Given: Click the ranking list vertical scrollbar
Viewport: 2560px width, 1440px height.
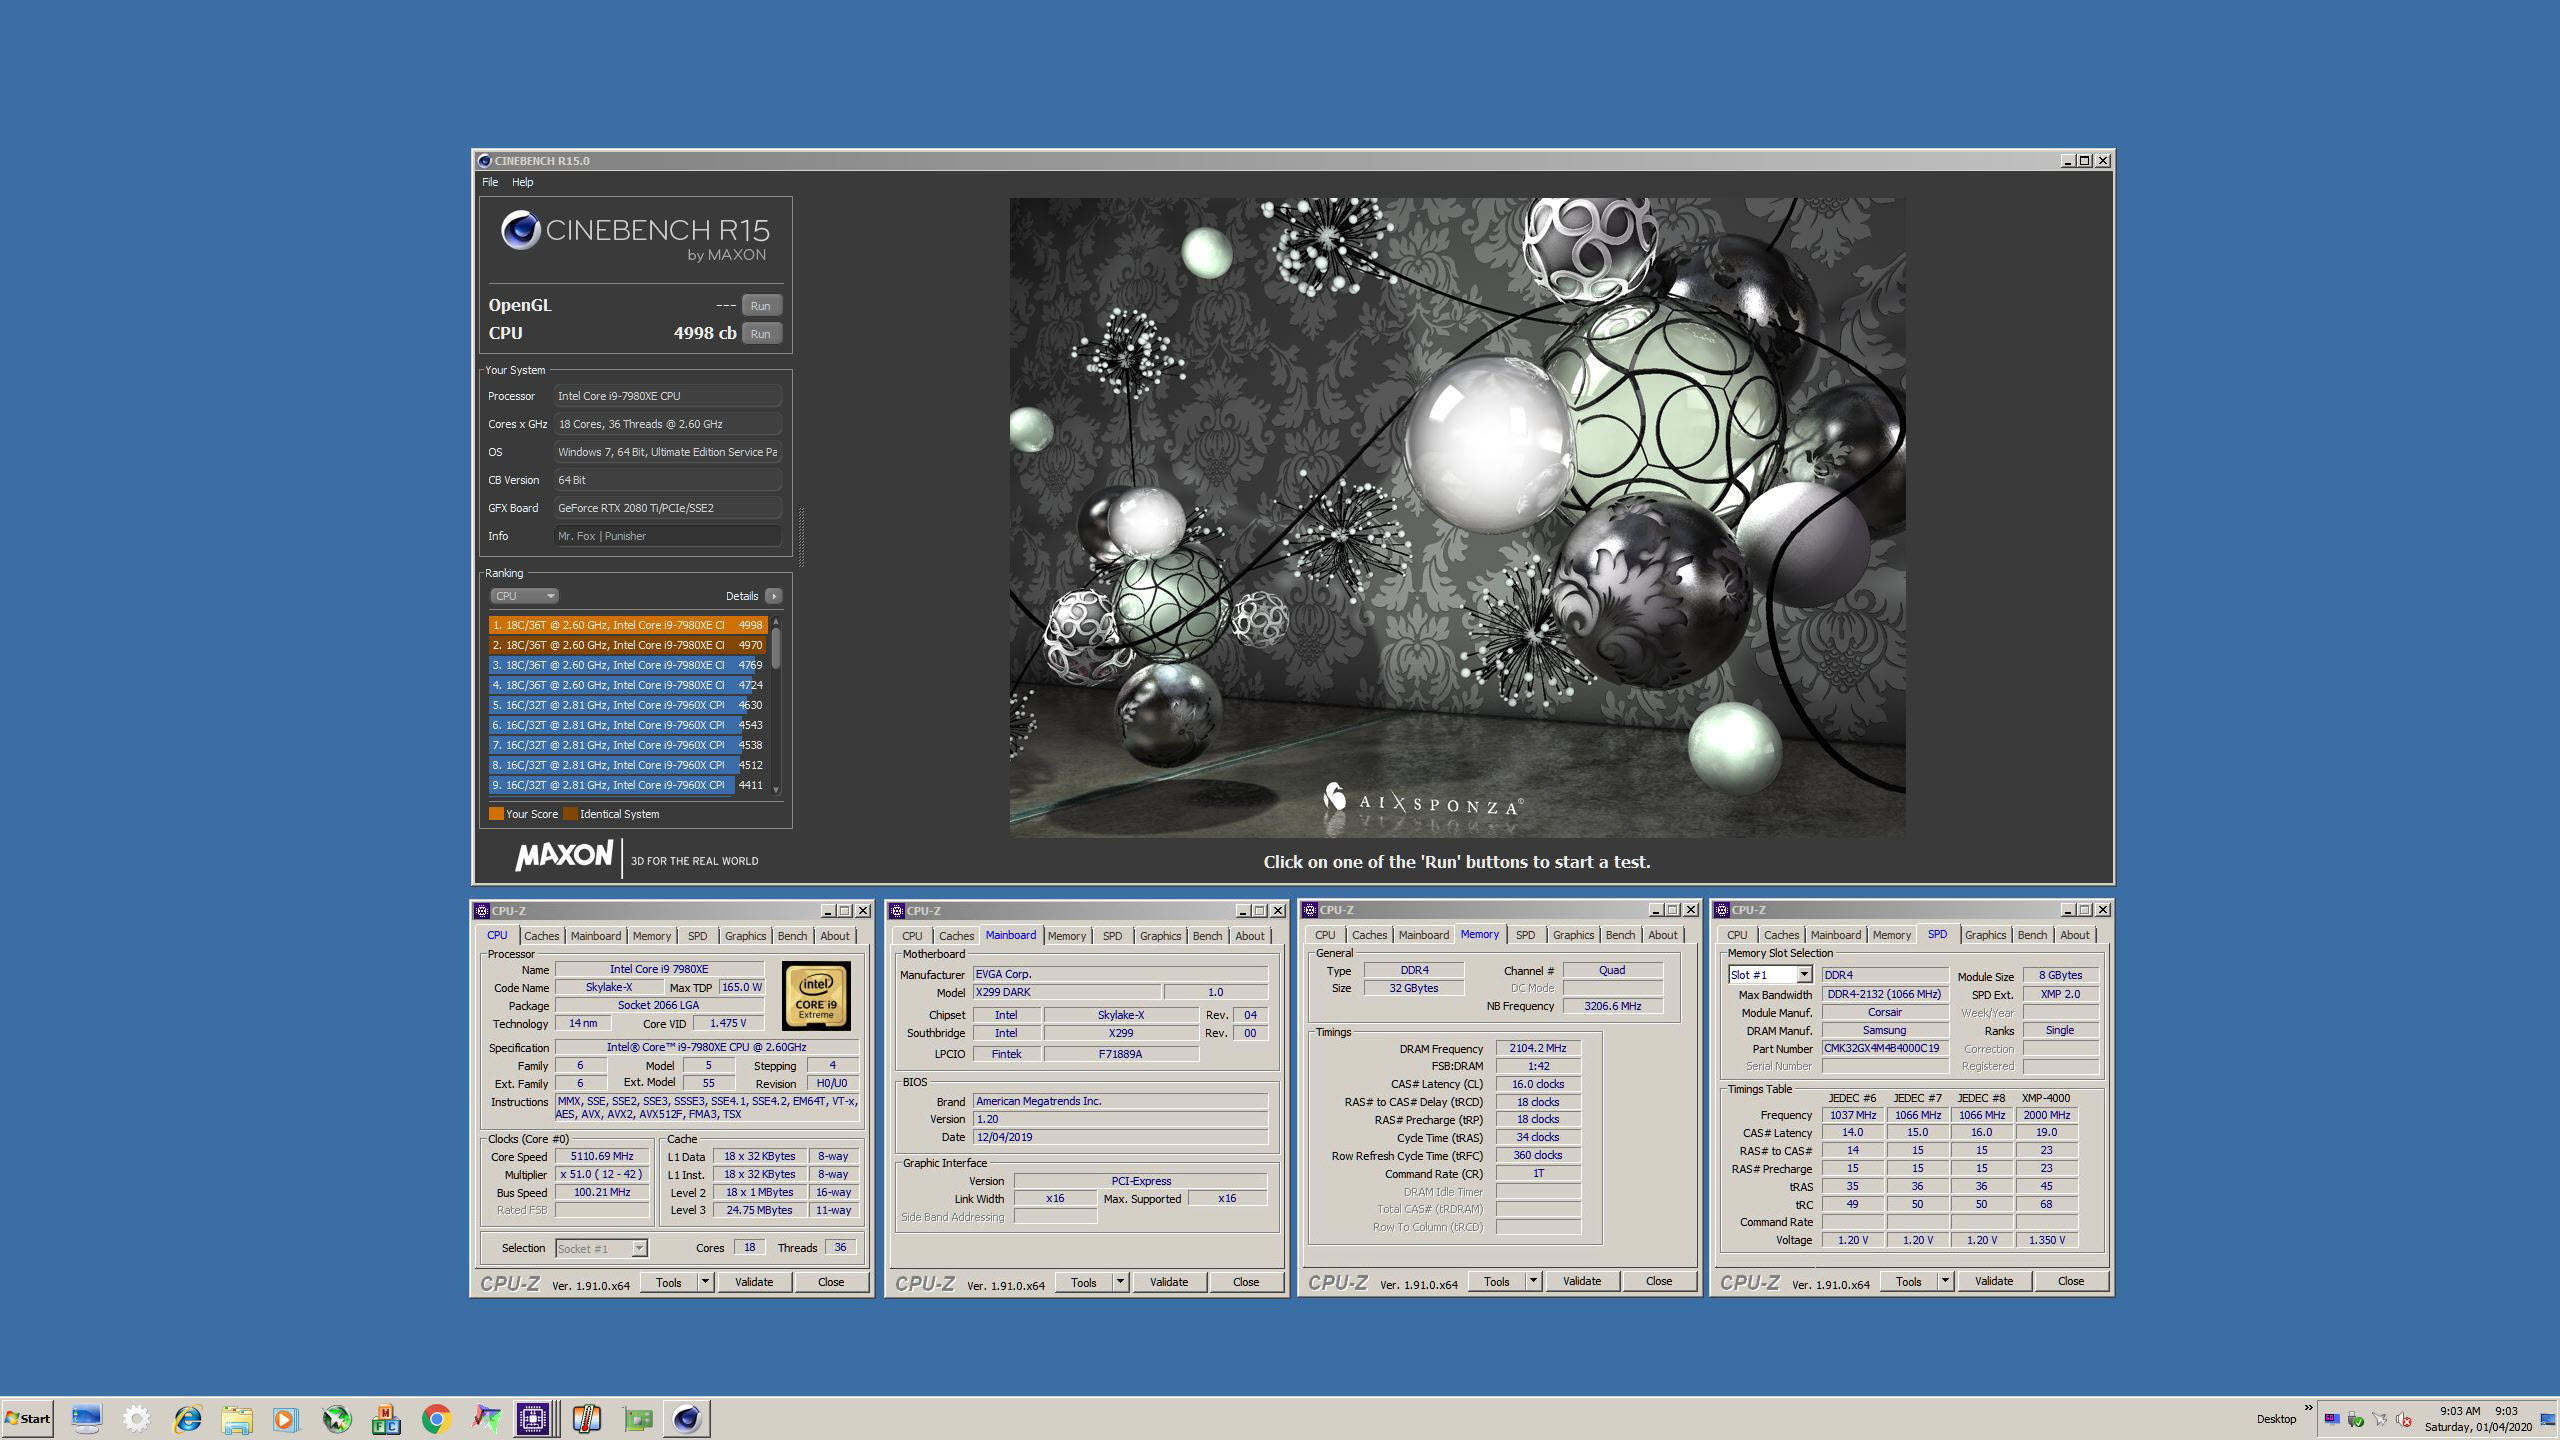Looking at the screenshot, I should click(x=776, y=650).
